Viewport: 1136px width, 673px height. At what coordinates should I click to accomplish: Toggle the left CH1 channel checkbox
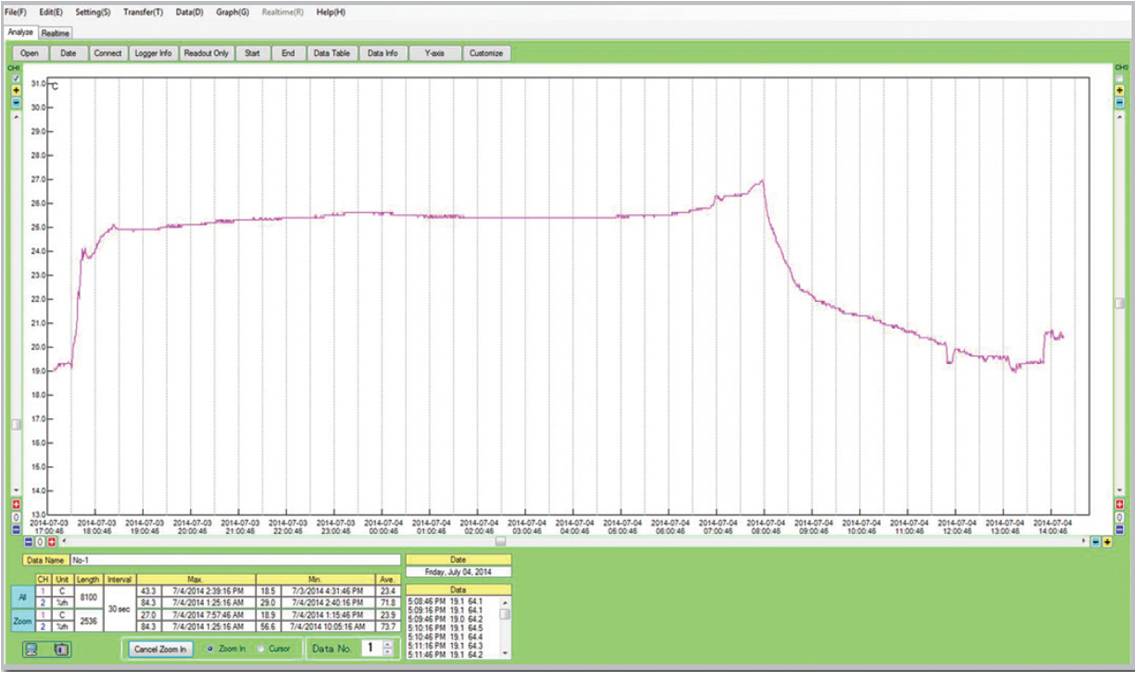point(15,78)
